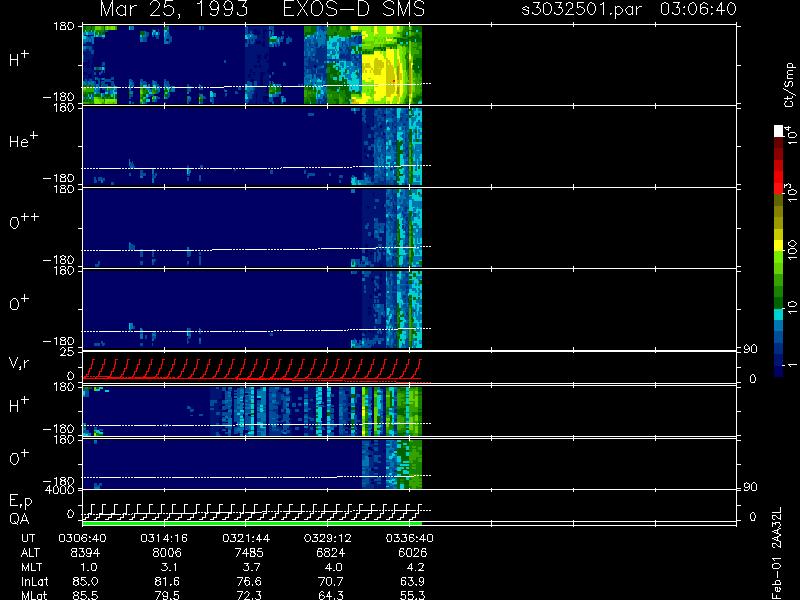Click MLT value "1.0"
The width and height of the screenshot is (800, 600).
point(89,567)
